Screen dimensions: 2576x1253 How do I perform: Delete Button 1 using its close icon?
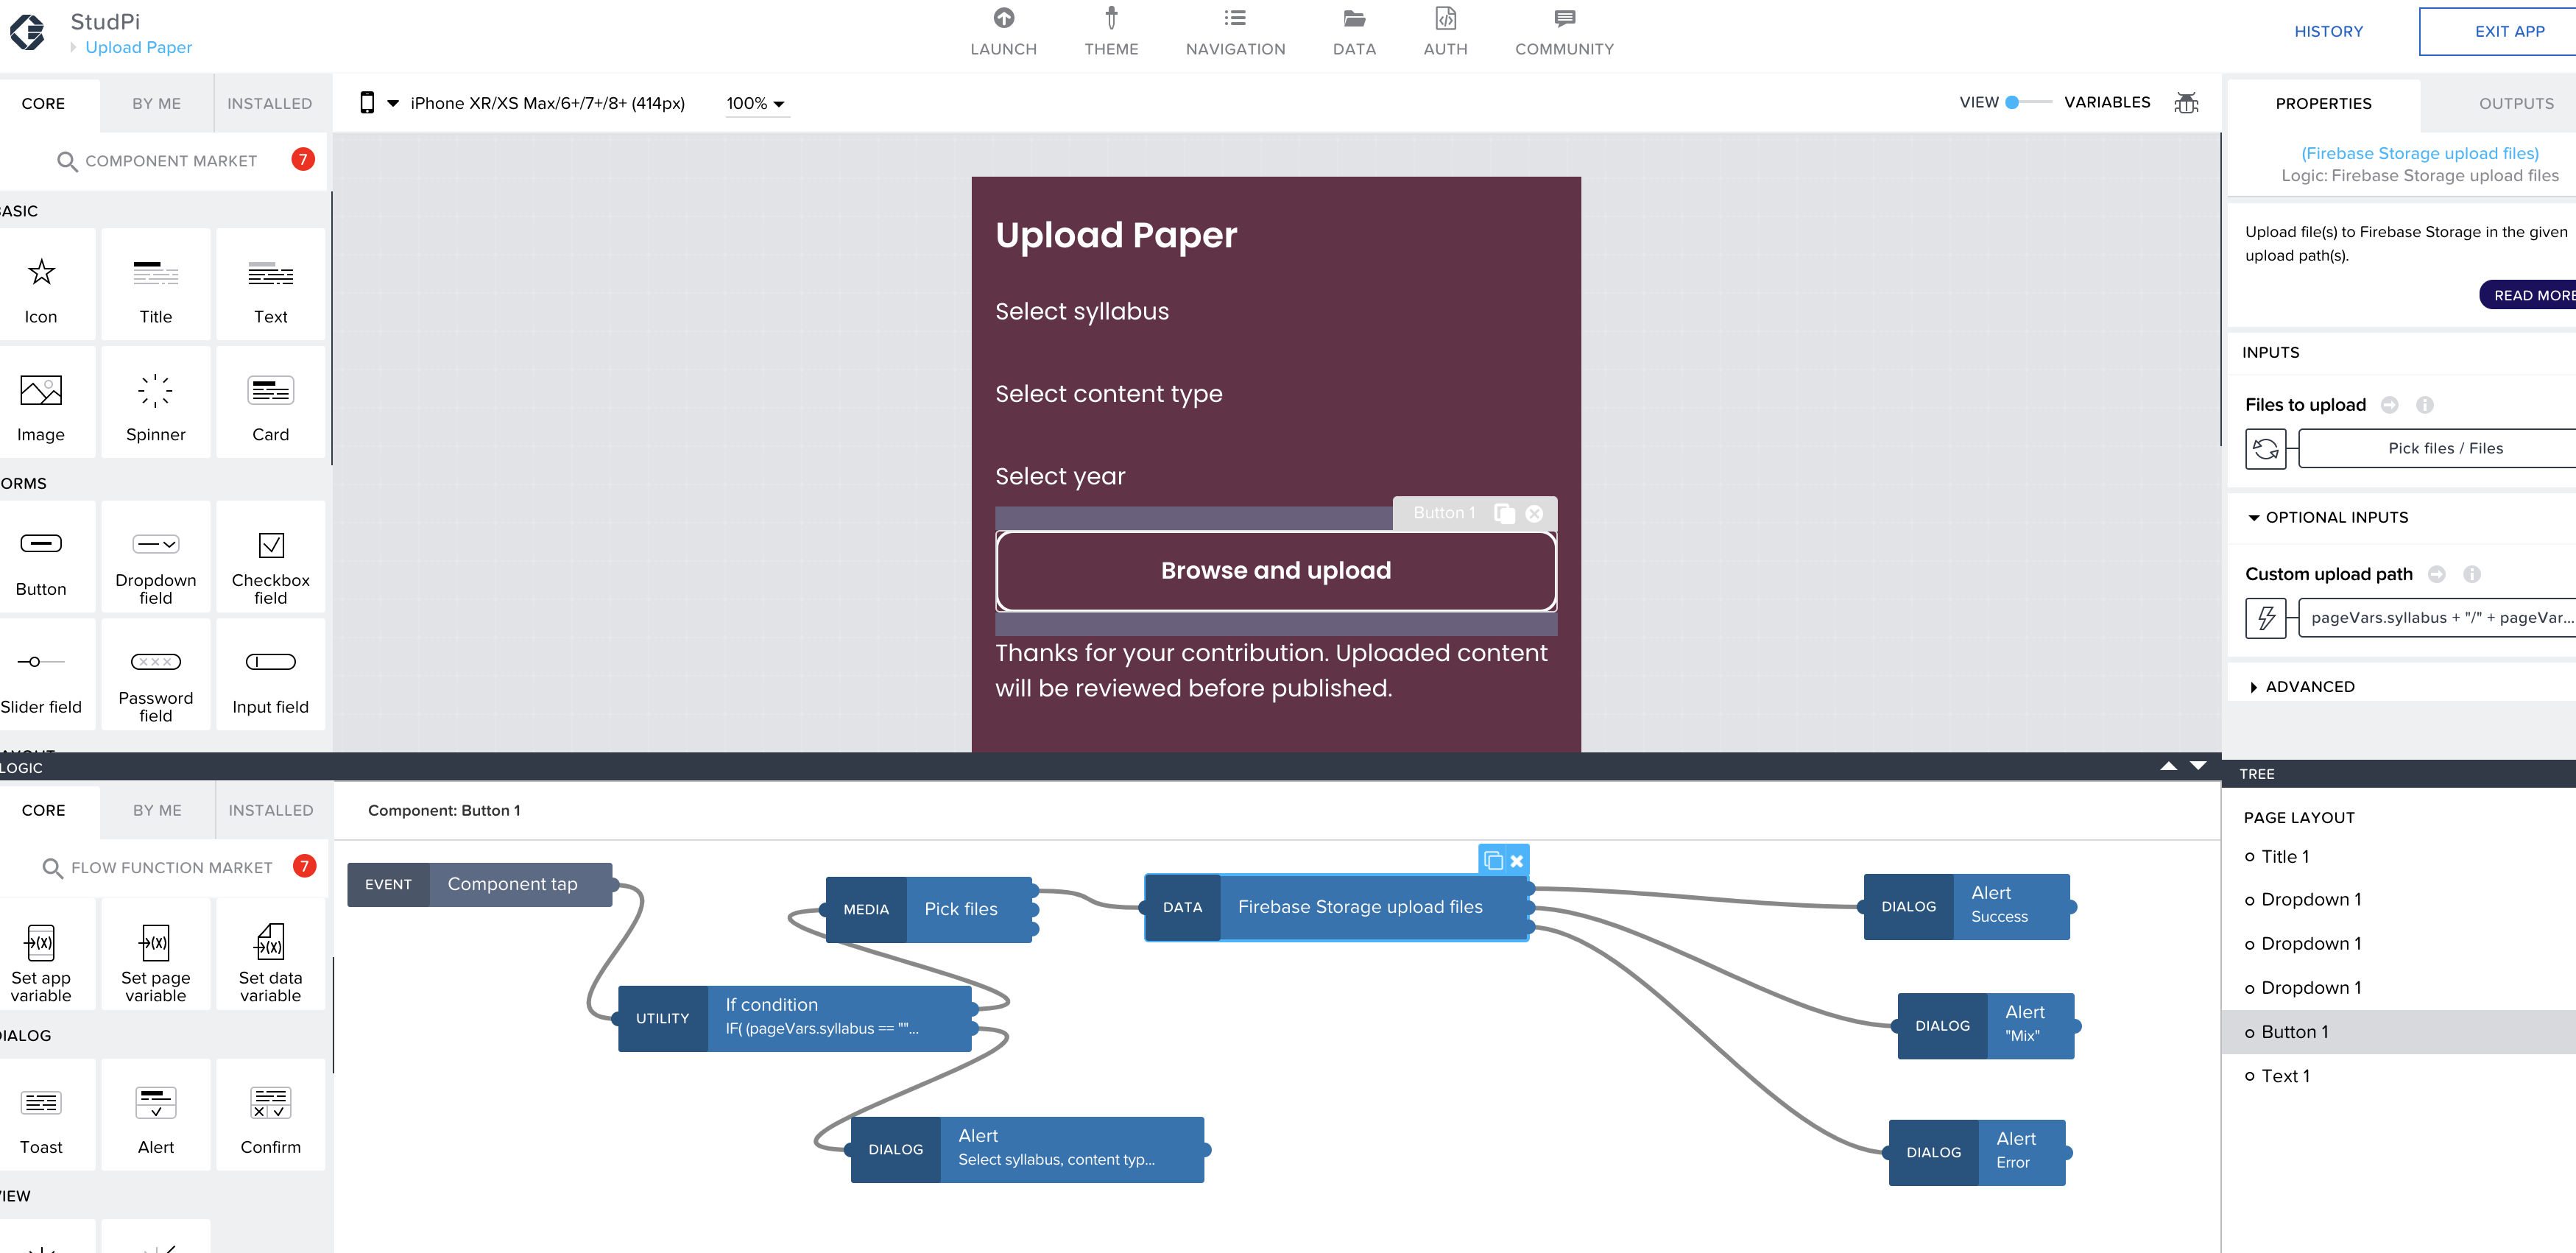tap(1534, 513)
